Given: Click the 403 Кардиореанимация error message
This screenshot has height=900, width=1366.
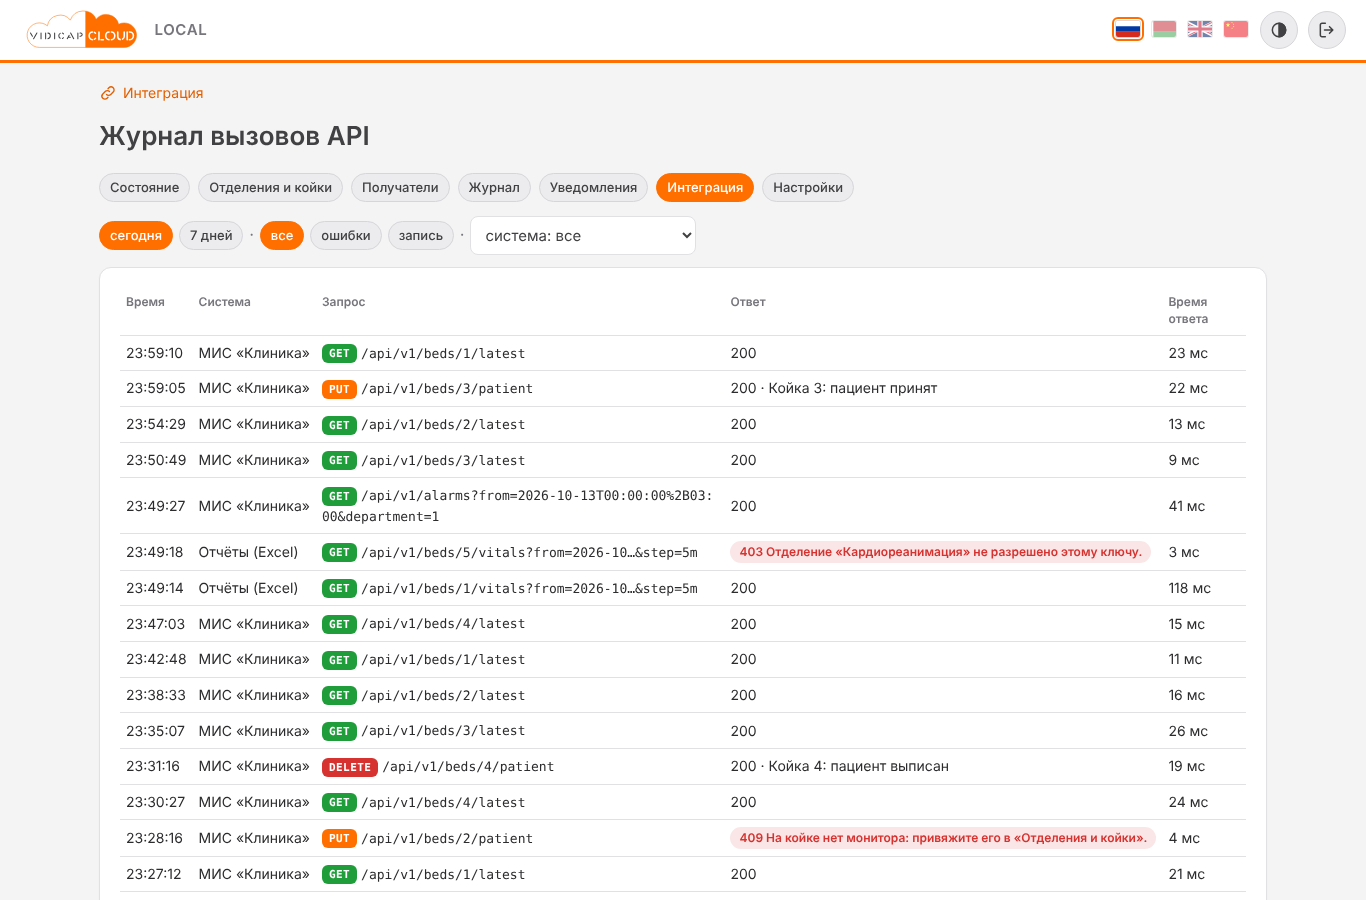Looking at the screenshot, I should tap(941, 552).
